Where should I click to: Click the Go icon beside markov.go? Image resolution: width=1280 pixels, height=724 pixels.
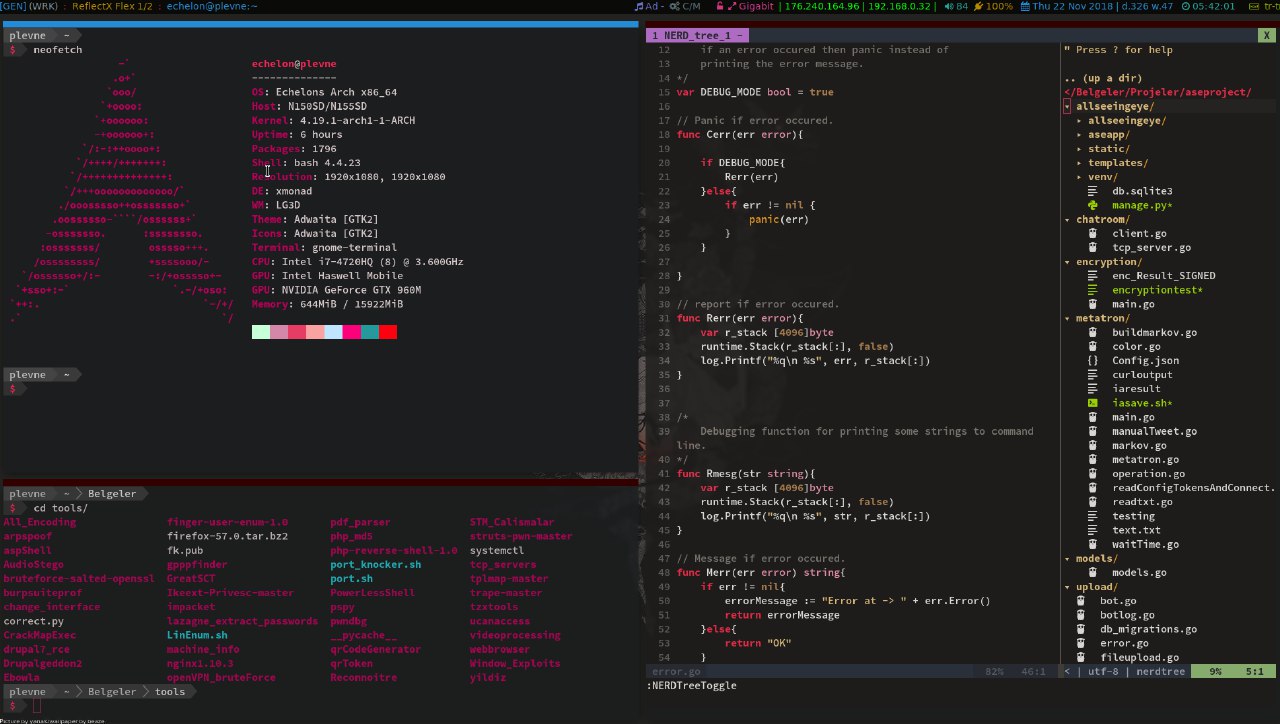(x=1093, y=445)
